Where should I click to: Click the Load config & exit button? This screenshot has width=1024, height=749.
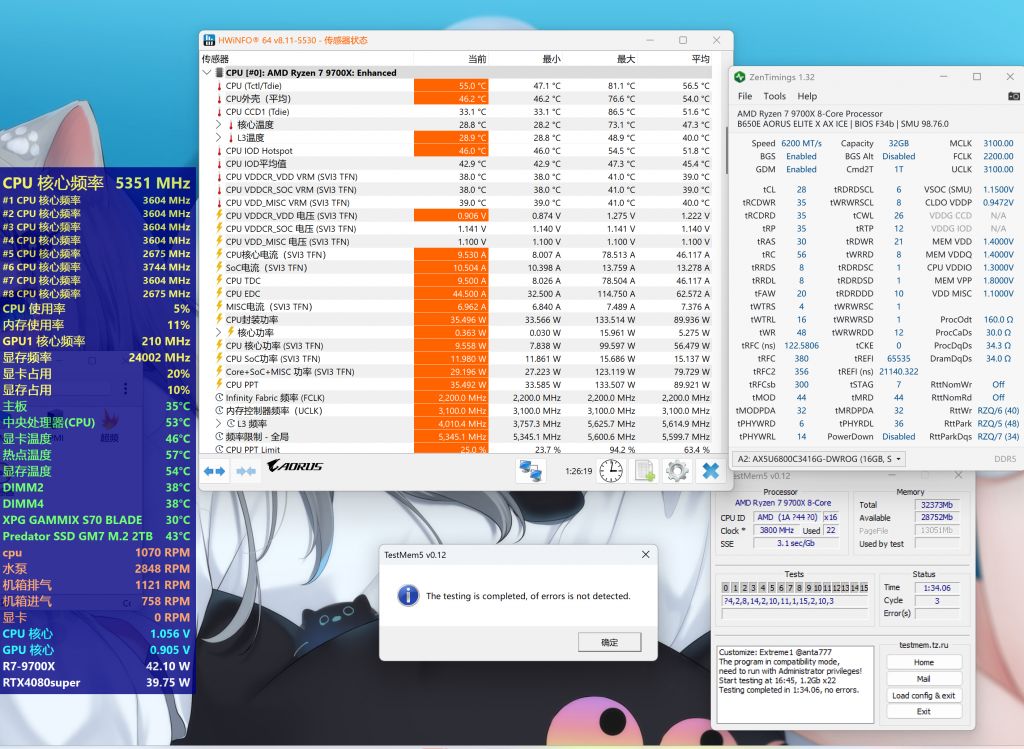click(923, 696)
